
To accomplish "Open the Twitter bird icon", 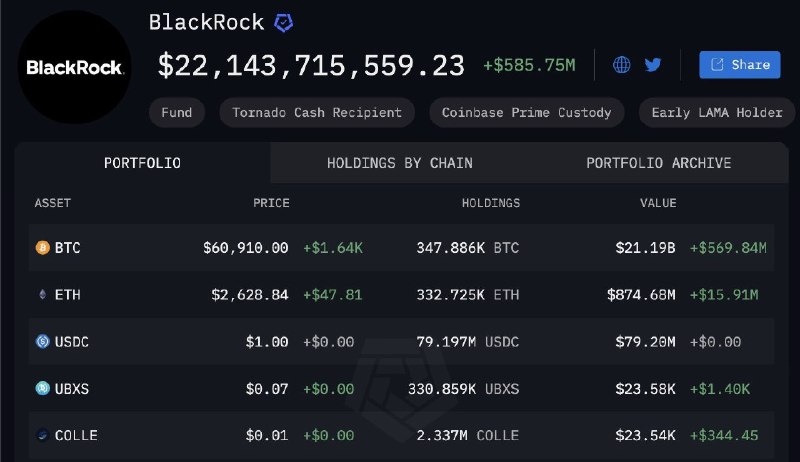I will click(653, 65).
